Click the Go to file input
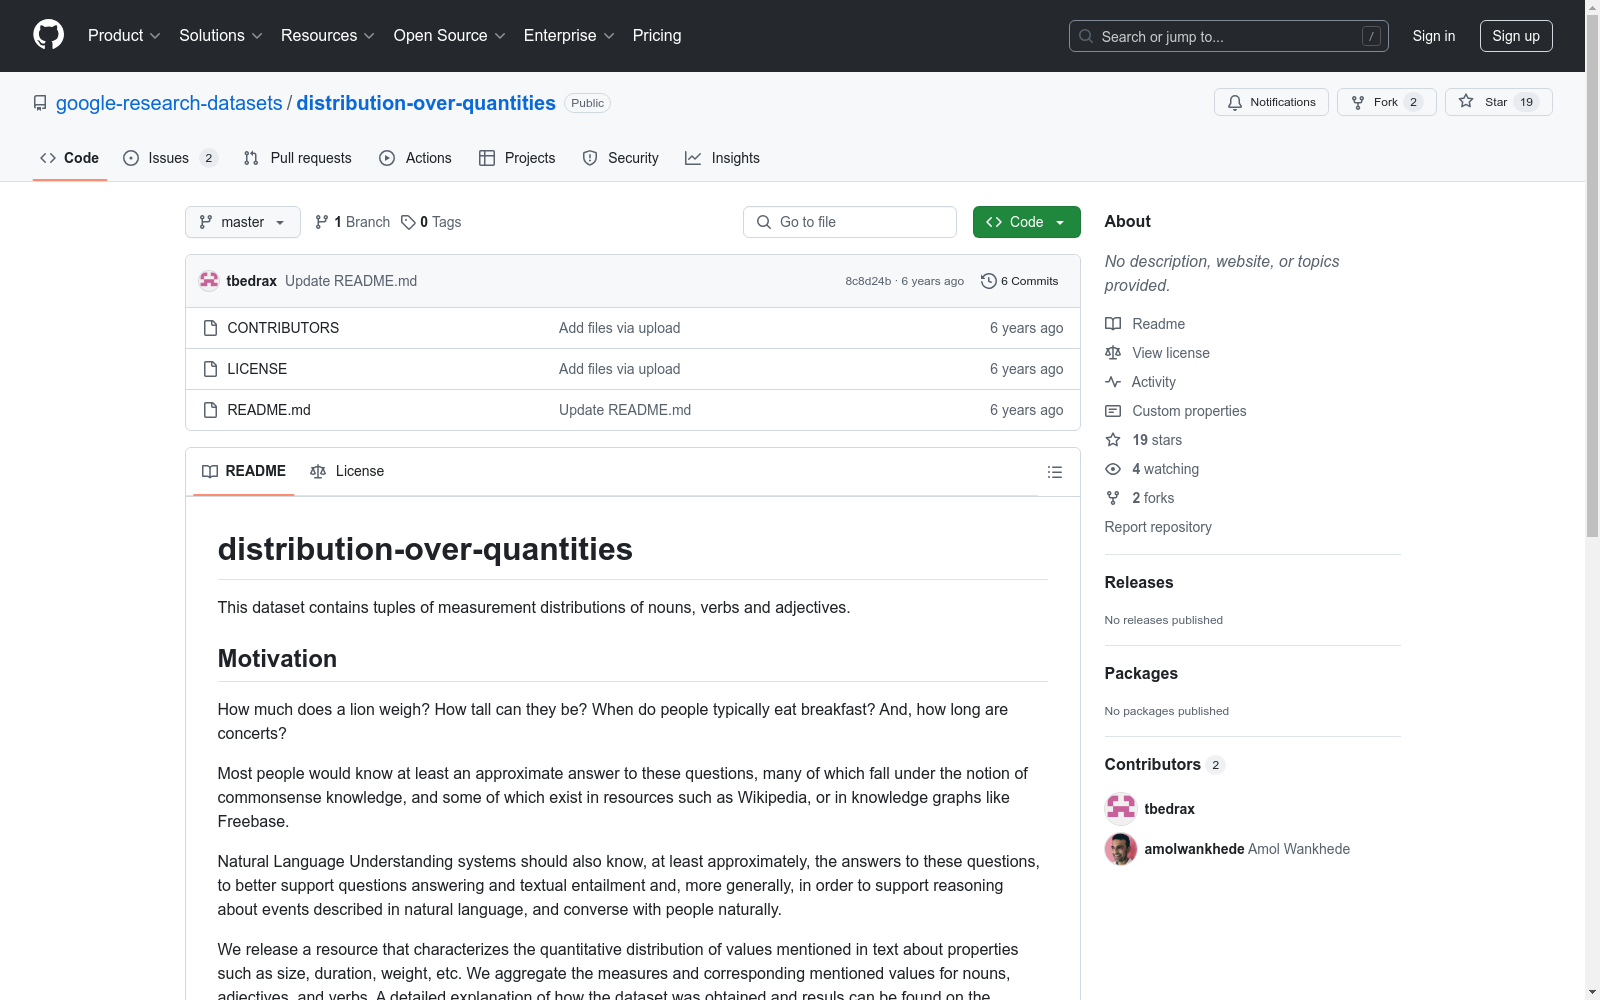The width and height of the screenshot is (1600, 1000). point(850,222)
